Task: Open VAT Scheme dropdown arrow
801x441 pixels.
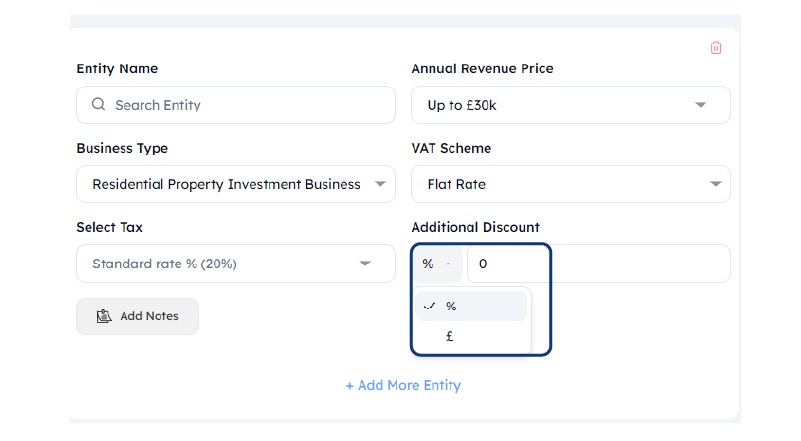Action: coord(715,184)
